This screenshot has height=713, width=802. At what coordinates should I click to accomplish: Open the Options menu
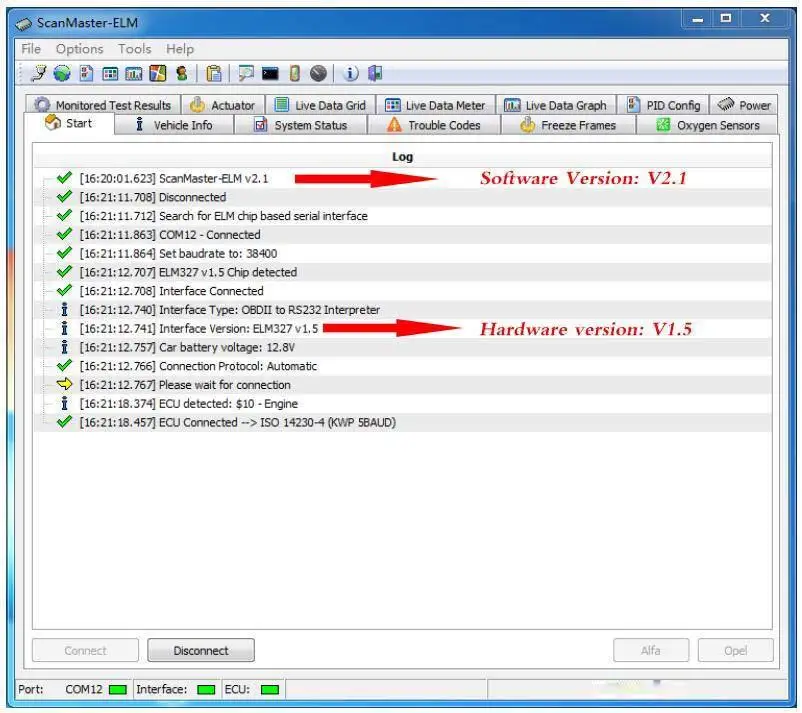[x=79, y=48]
